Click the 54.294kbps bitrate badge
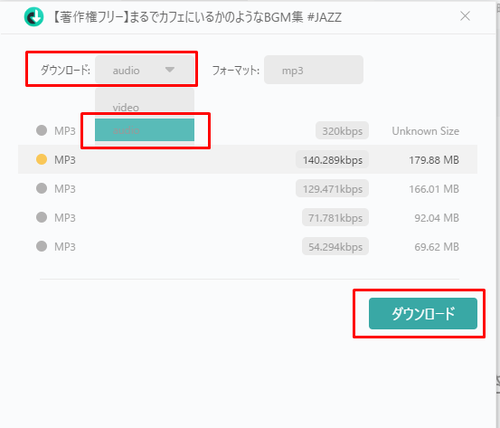Viewport: 500px width, 428px height. (x=335, y=247)
